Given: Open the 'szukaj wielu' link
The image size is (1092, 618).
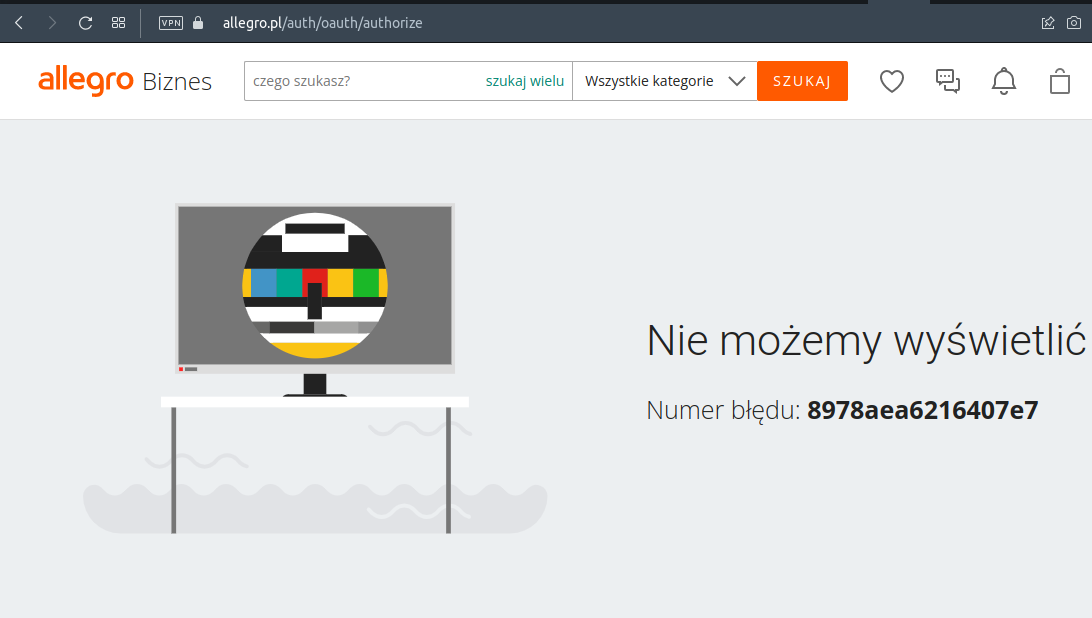Looking at the screenshot, I should tap(524, 81).
